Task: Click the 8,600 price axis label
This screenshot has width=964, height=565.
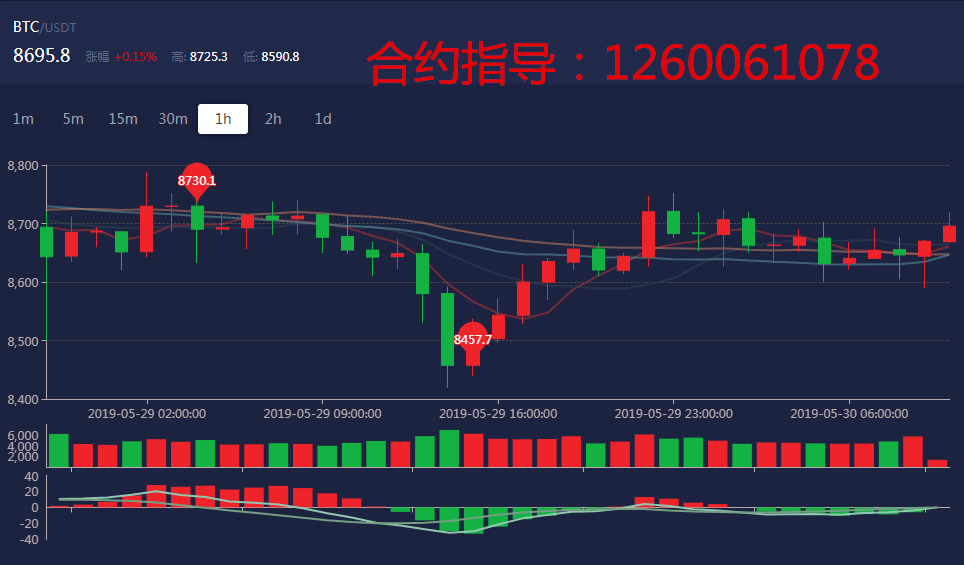Action: click(x=23, y=282)
